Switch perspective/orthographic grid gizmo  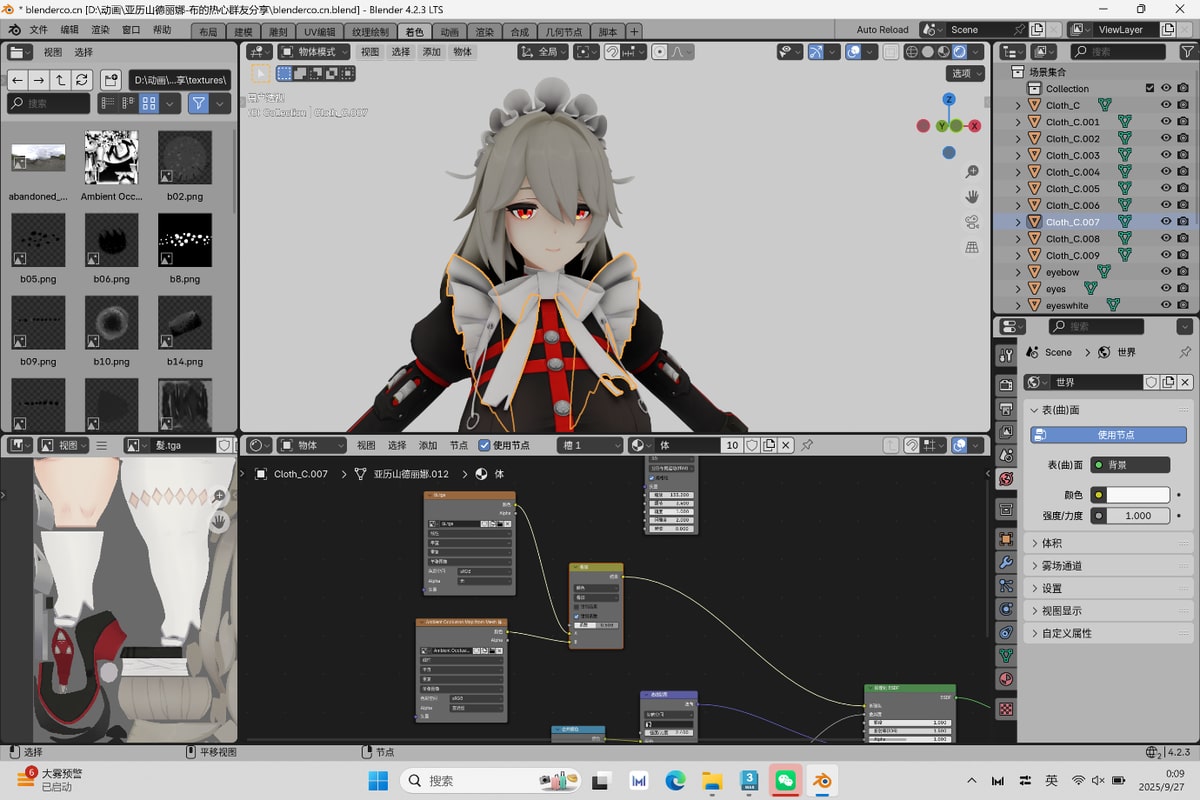972,247
